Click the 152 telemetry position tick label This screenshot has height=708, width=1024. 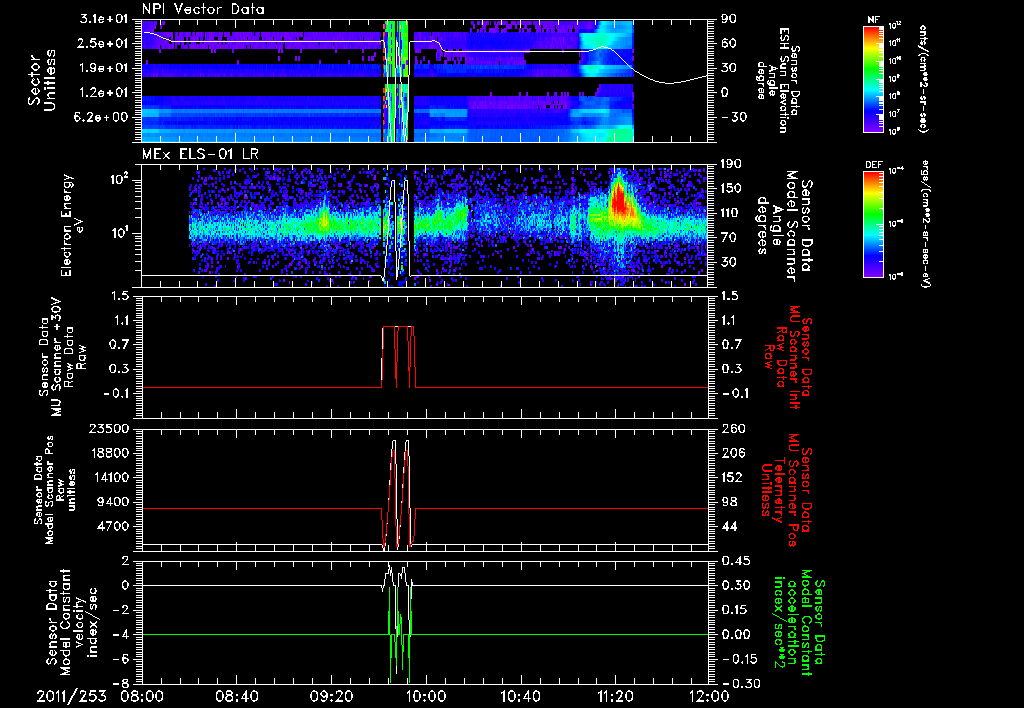click(x=731, y=477)
